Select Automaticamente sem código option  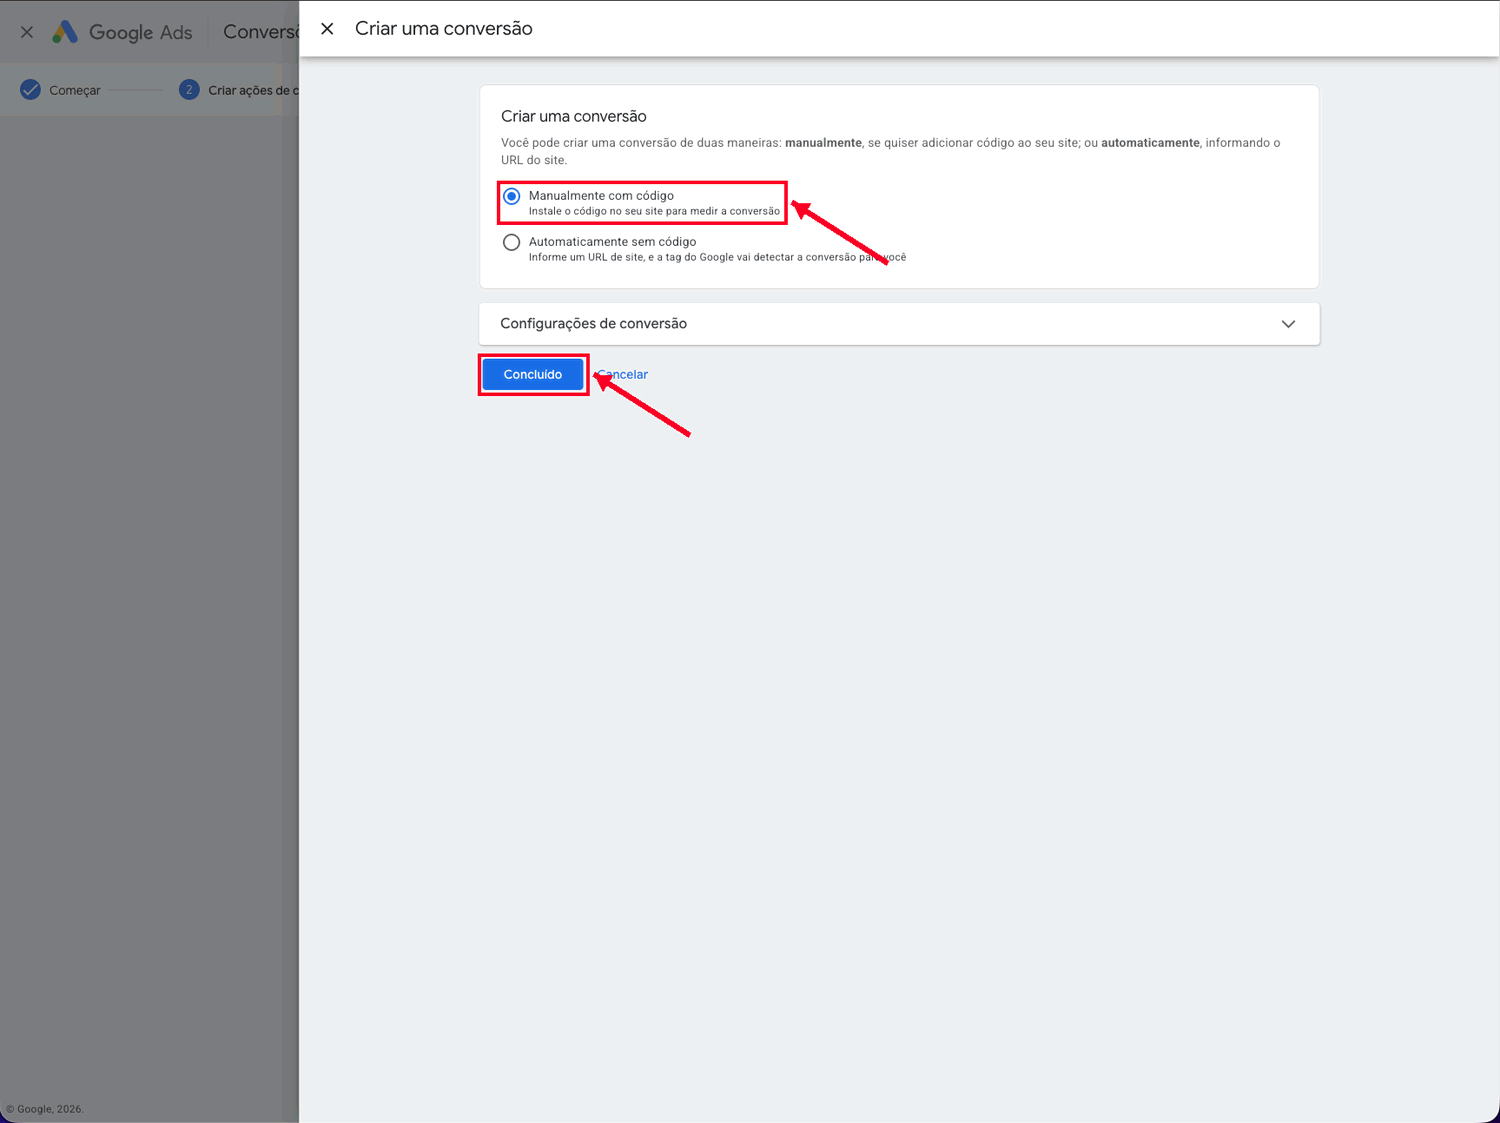511,242
